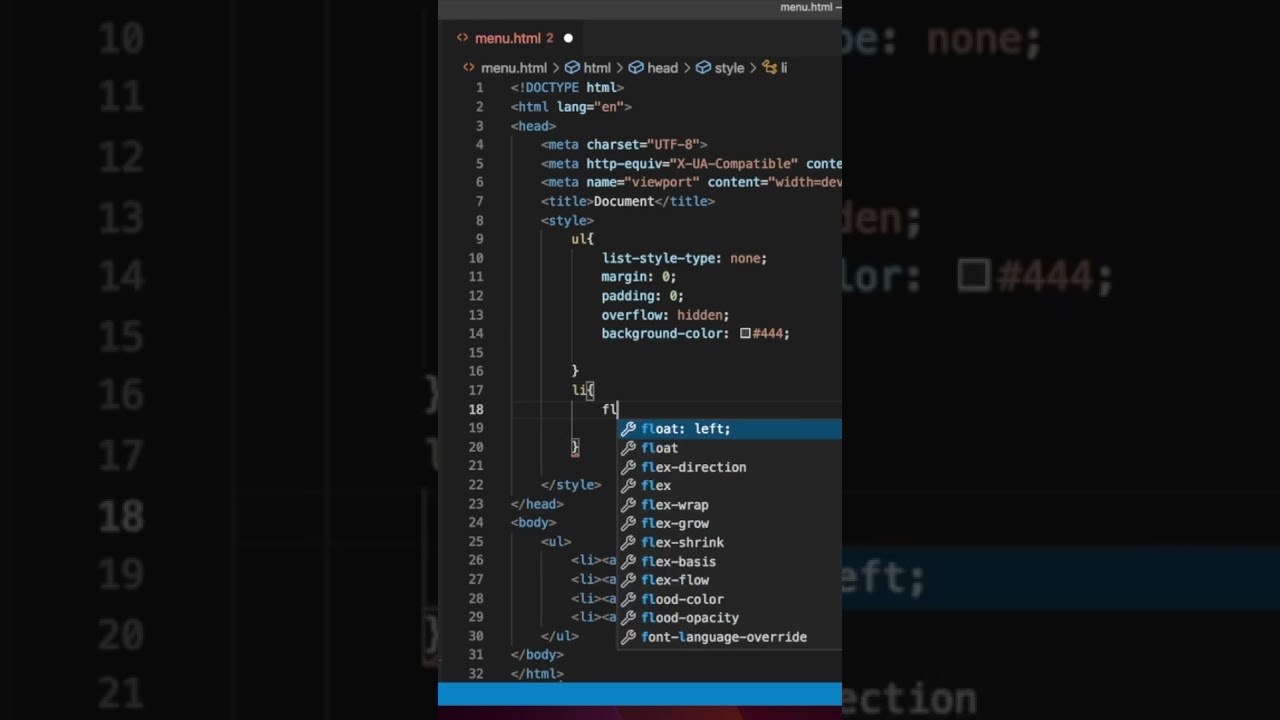Open the #444 color swatch picker
The image size is (1280, 720).
[x=745, y=334]
